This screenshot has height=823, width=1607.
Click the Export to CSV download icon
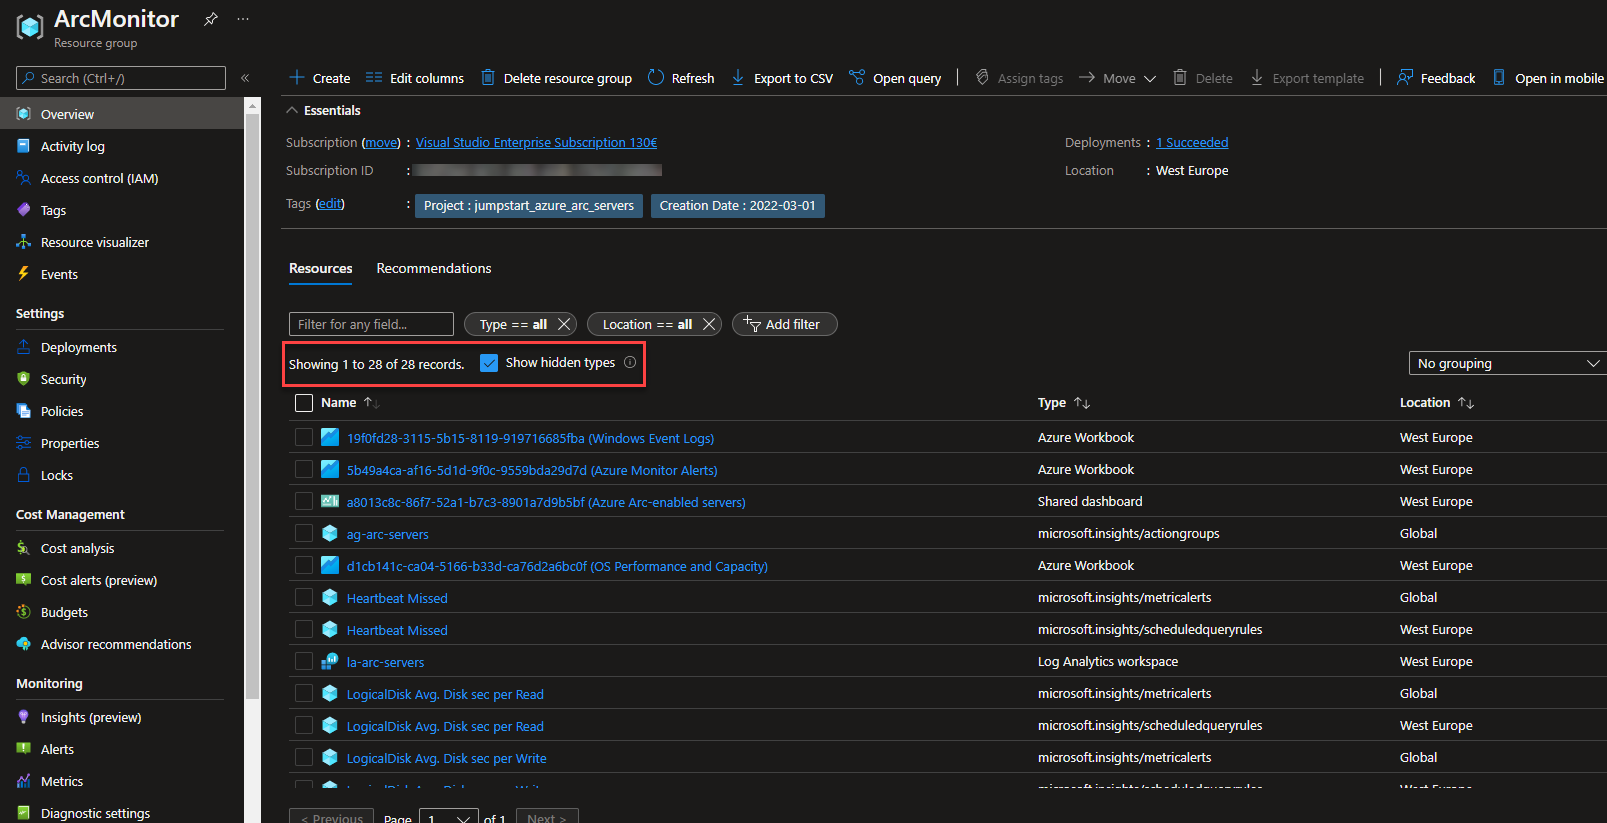738,77
